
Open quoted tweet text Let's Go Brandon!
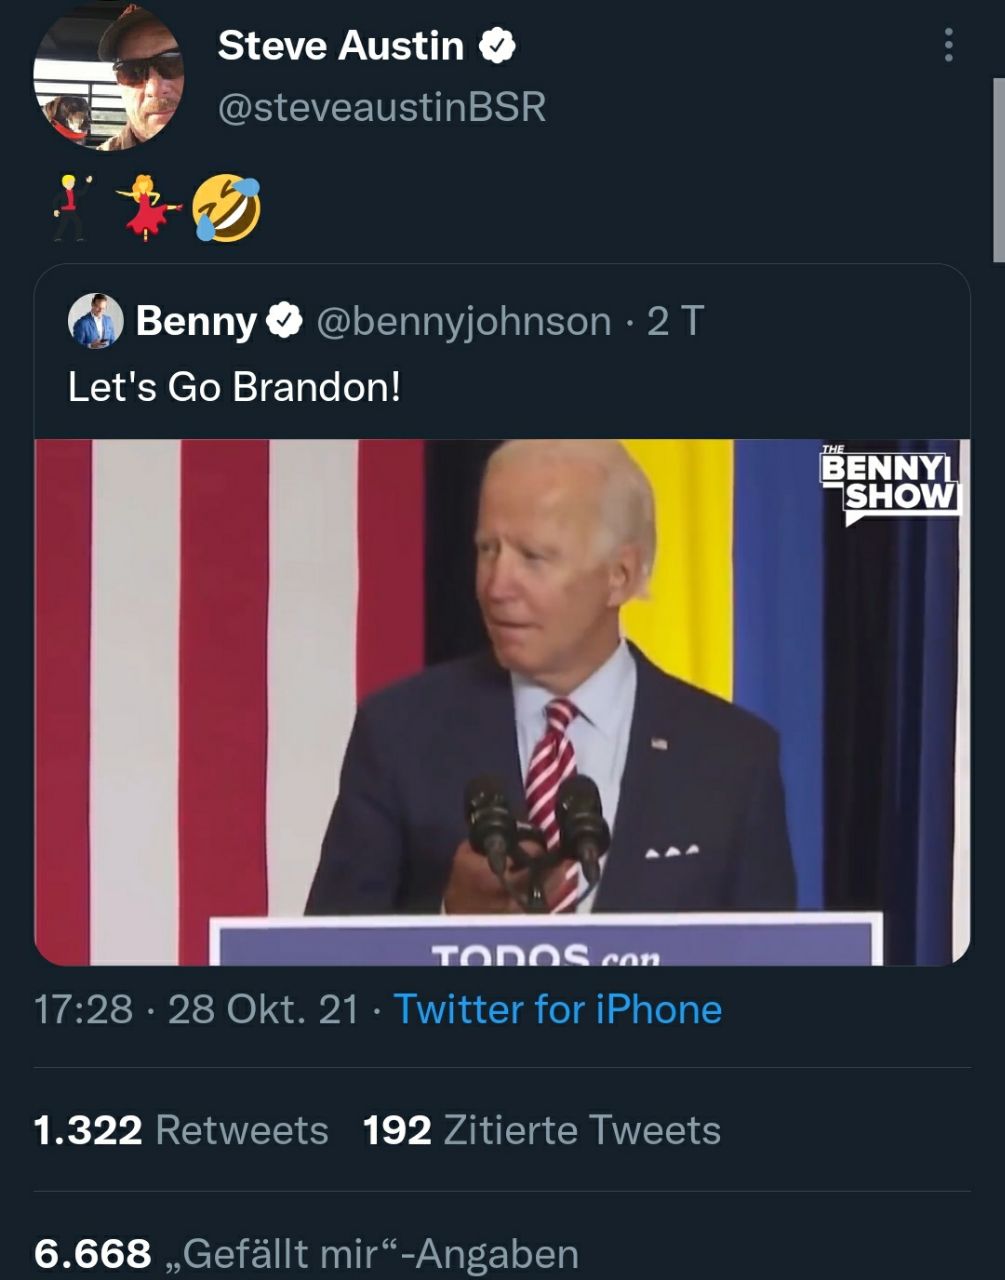point(234,387)
